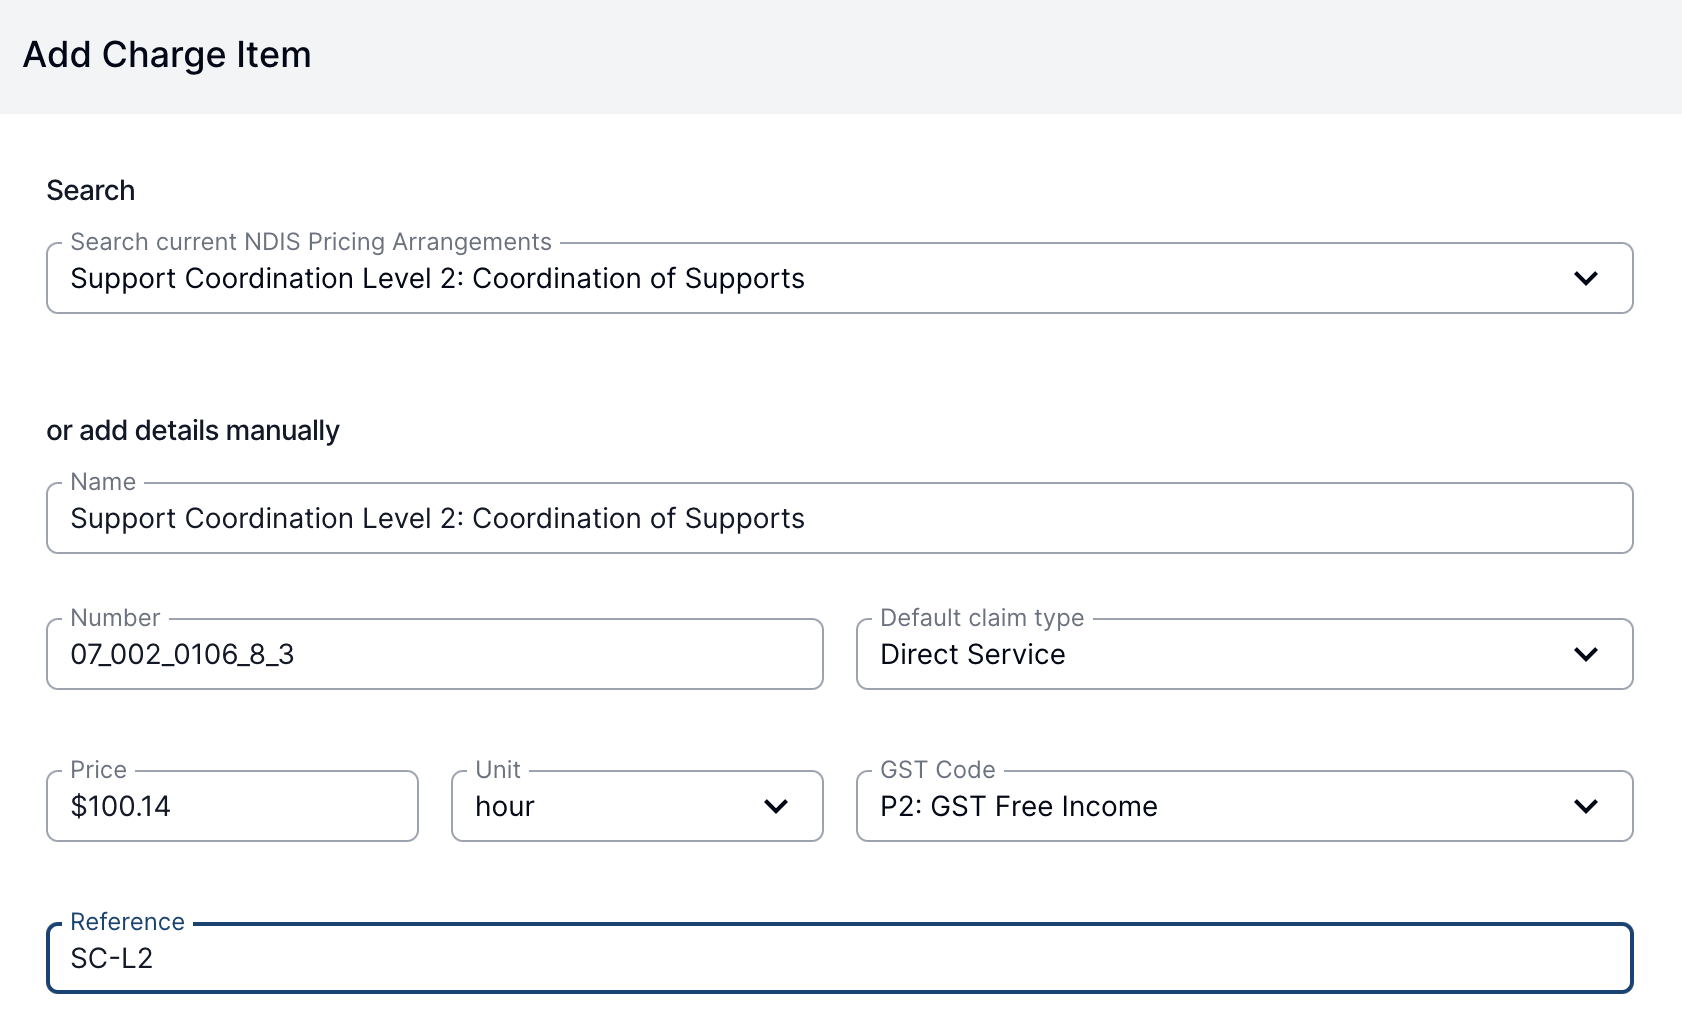Click the Add Charge Item heading

pos(167,55)
